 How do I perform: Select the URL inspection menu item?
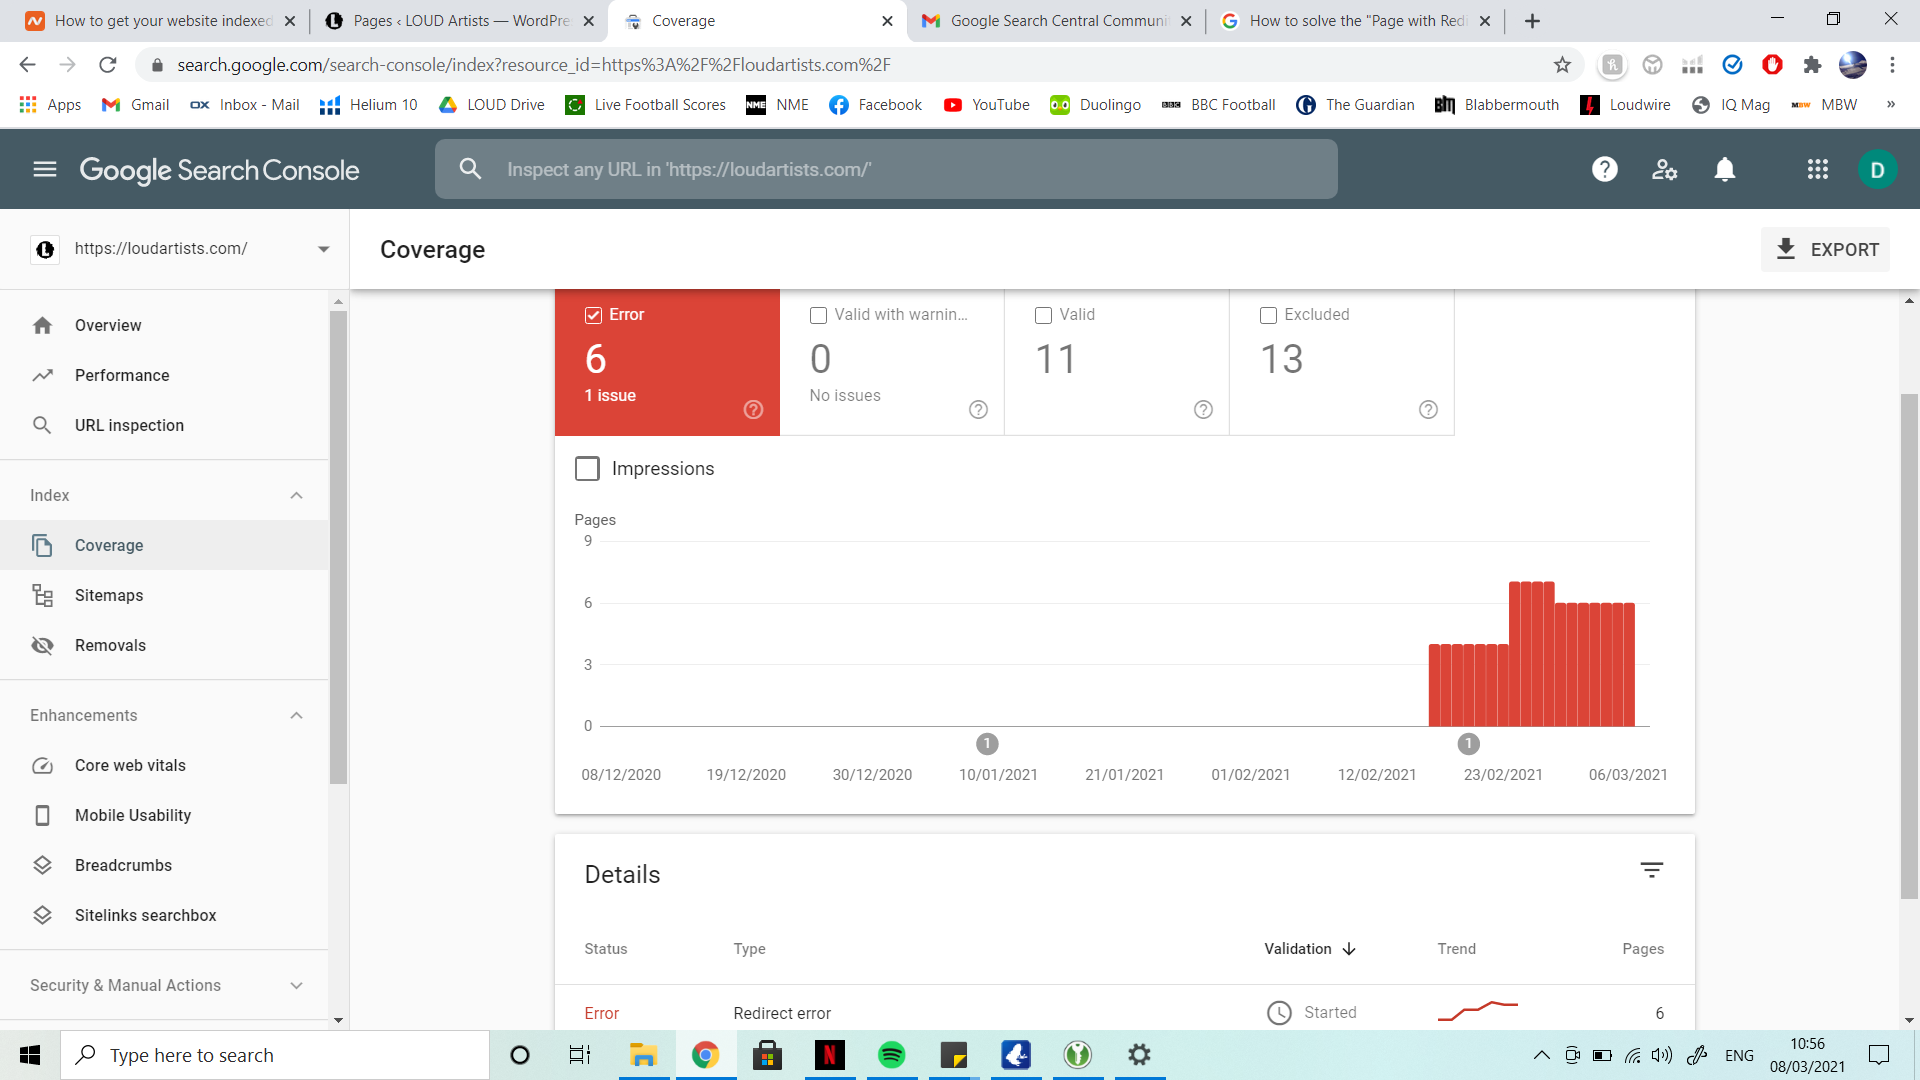[x=129, y=425]
